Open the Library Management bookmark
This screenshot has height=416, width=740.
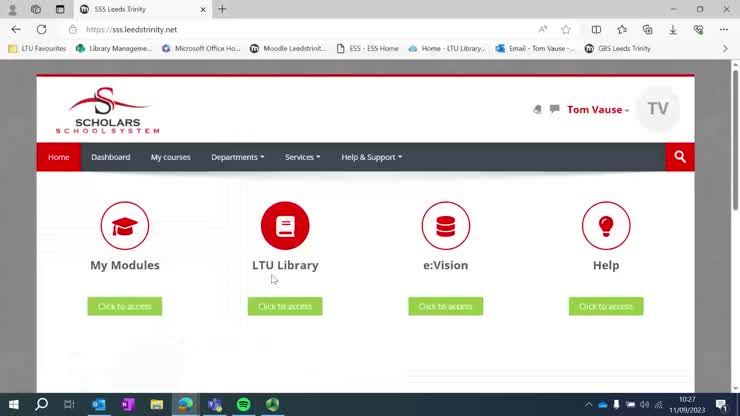pos(114,48)
